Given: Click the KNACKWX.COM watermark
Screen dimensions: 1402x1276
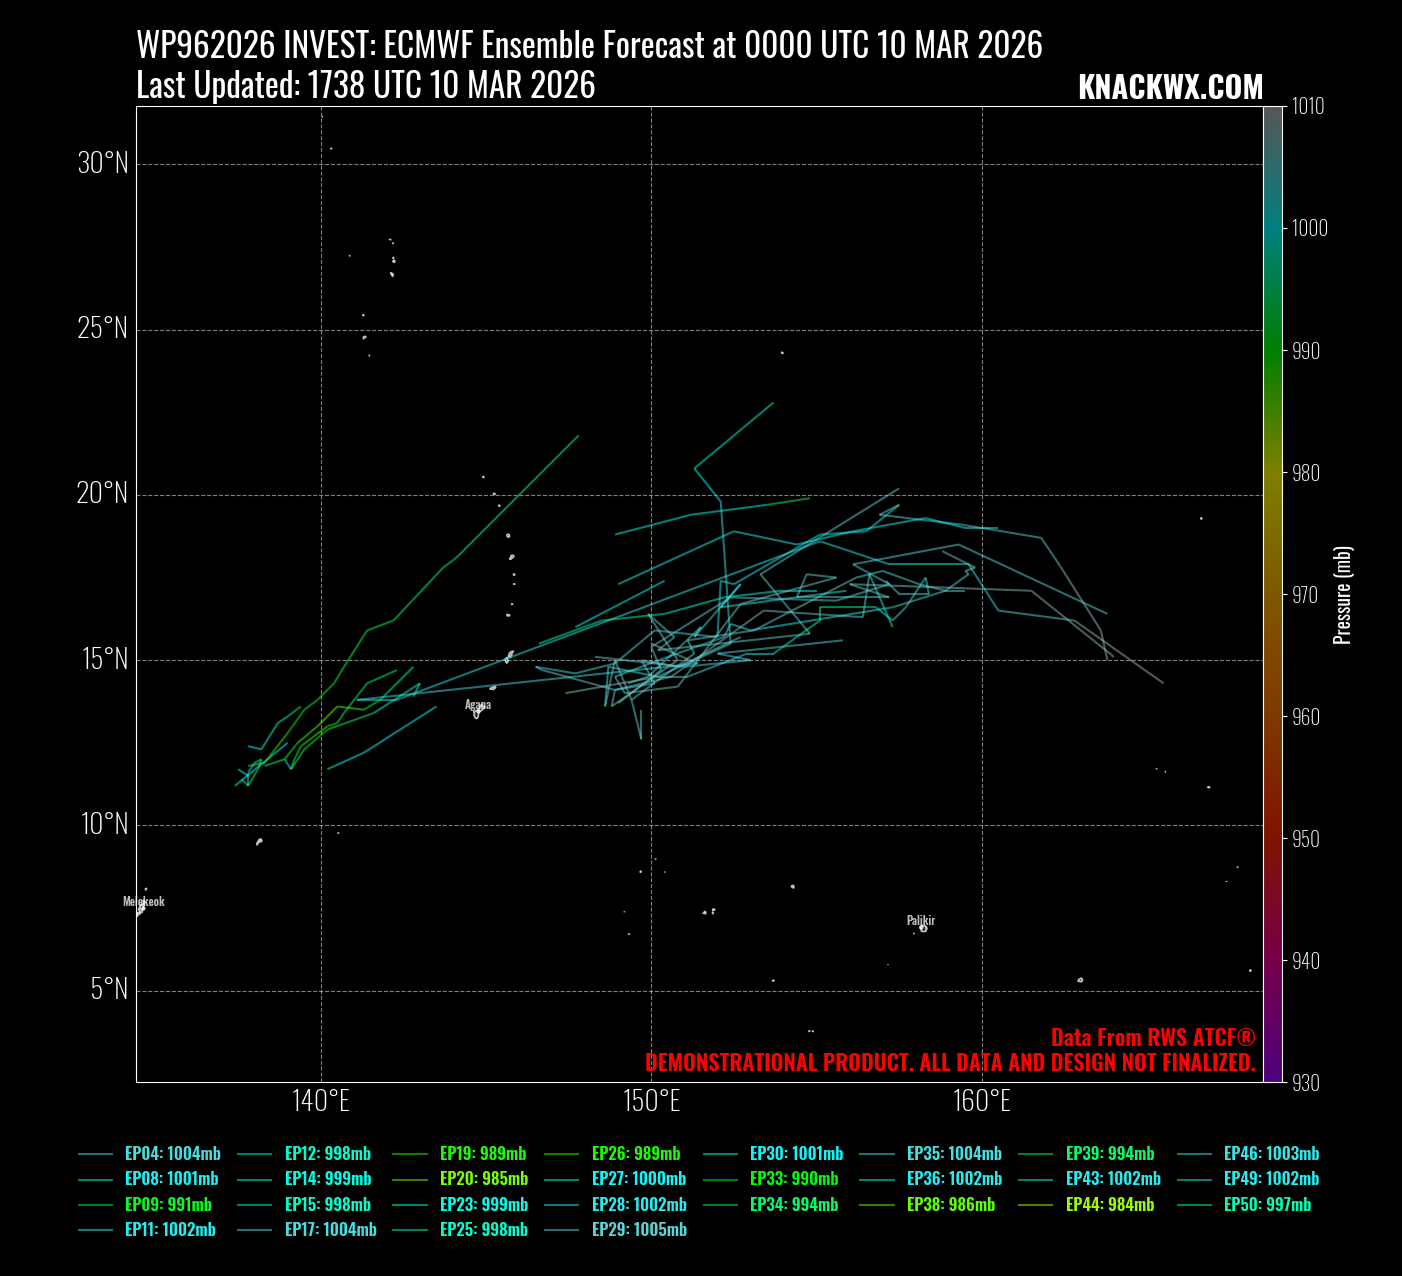Looking at the screenshot, I should coord(1170,88).
